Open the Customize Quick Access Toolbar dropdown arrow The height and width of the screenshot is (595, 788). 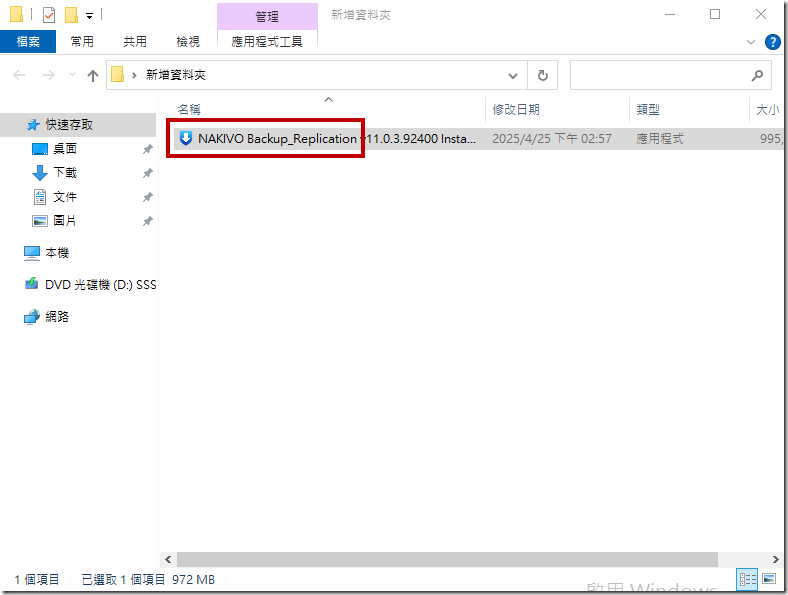89,16
